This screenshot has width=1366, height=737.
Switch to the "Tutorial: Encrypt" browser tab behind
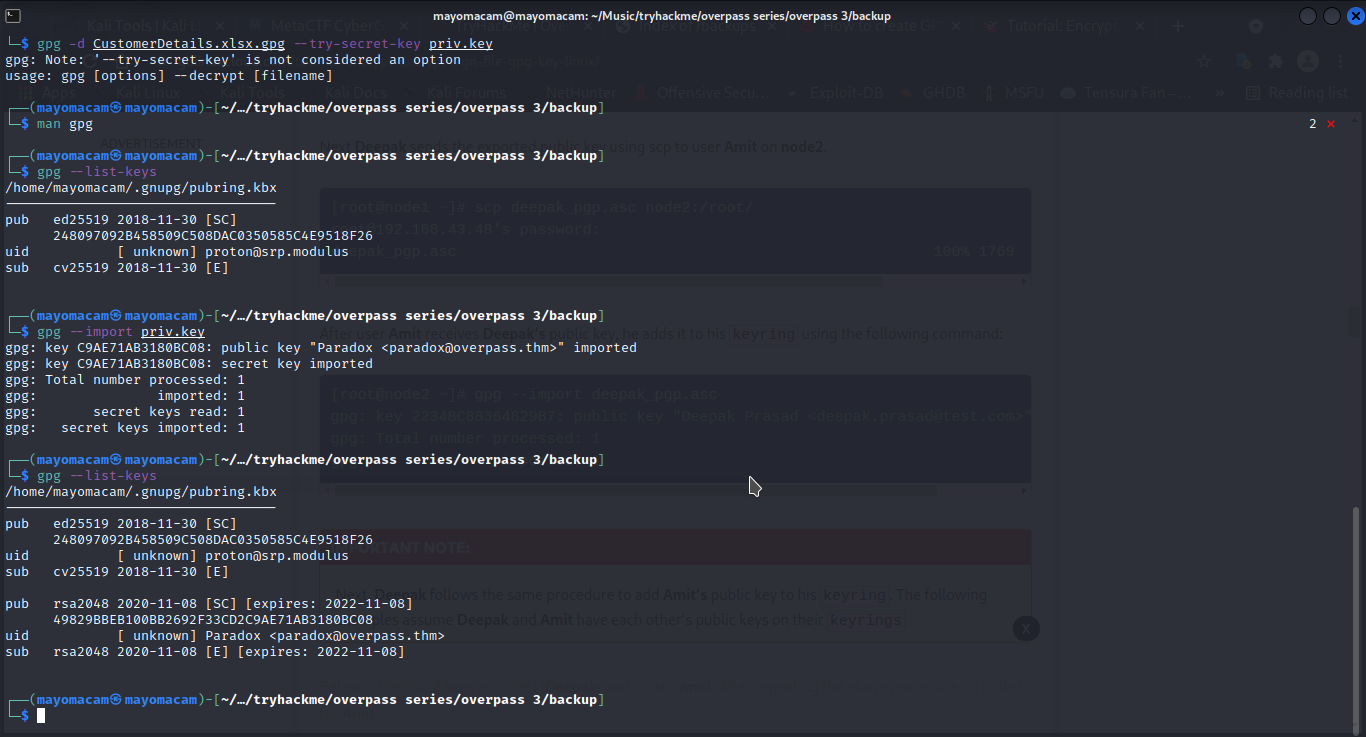[x=1061, y=26]
